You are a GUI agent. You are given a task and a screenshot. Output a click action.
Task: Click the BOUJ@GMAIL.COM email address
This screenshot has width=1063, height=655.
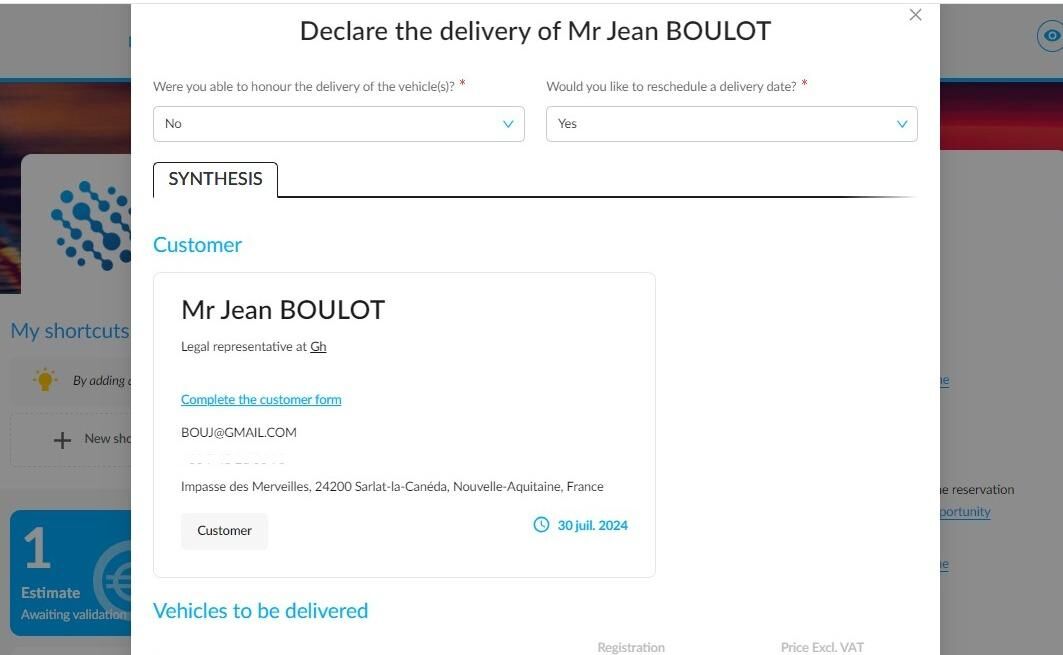[239, 433]
